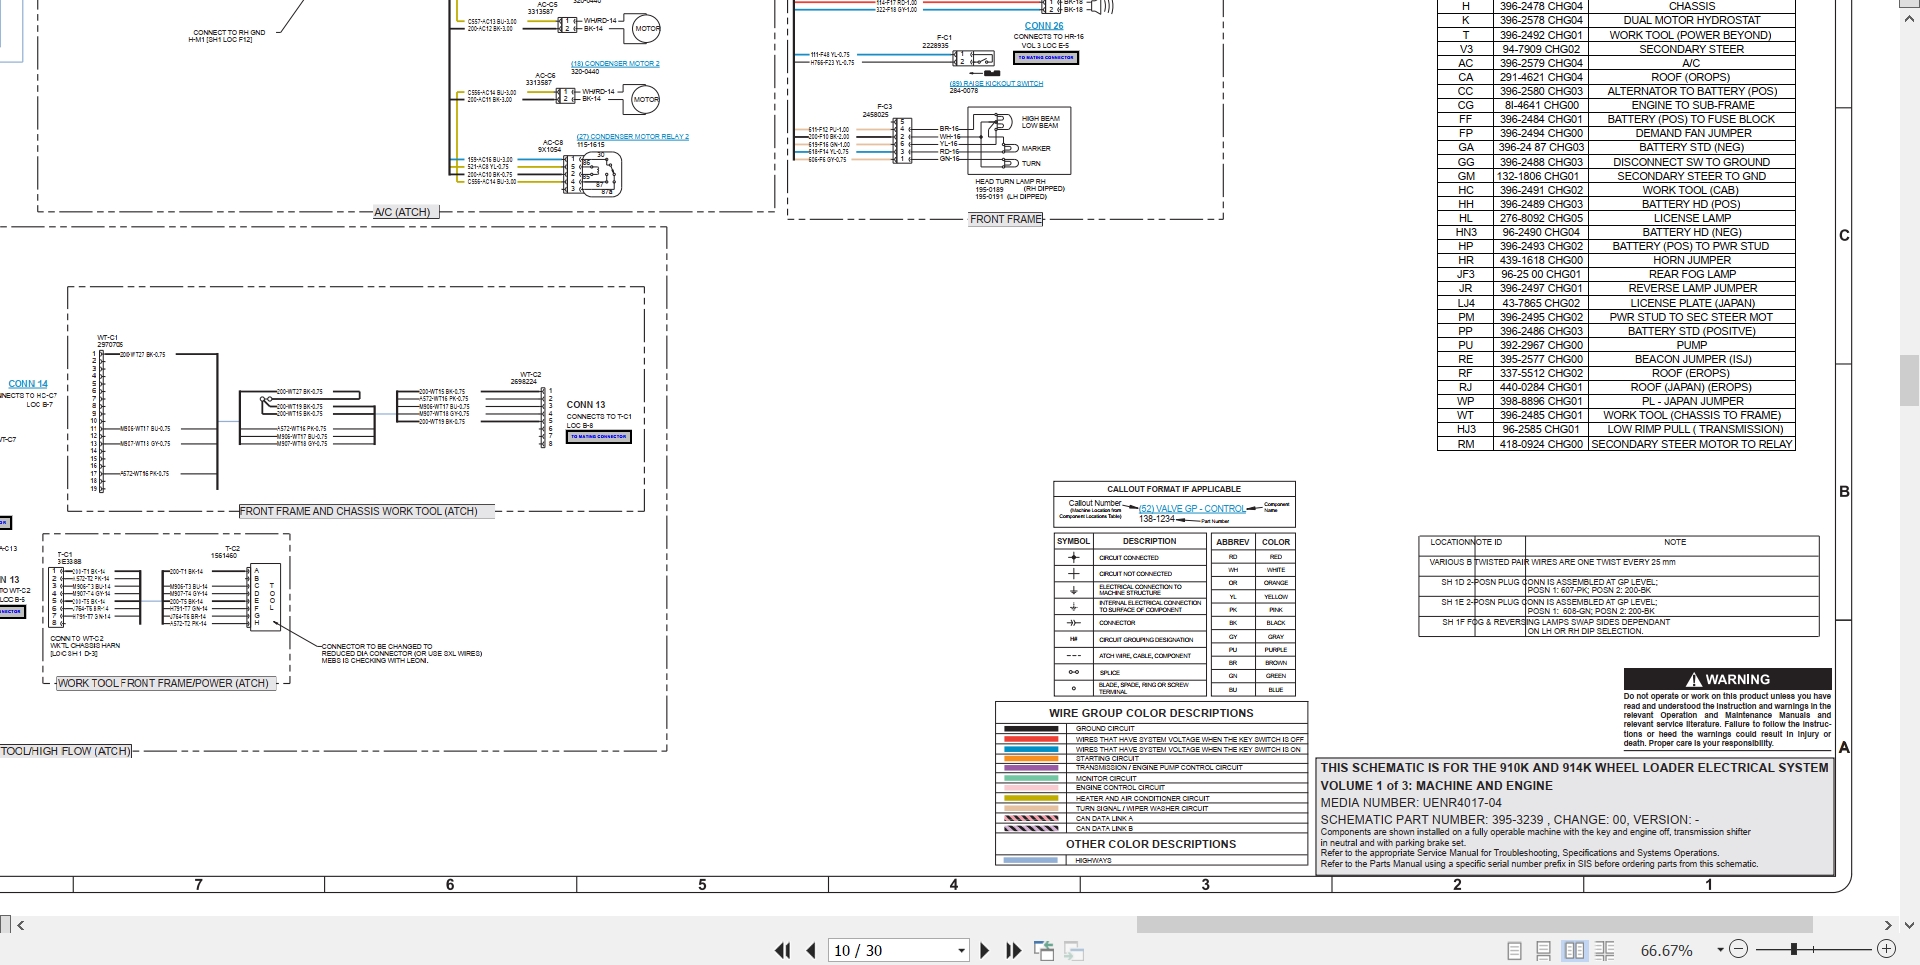
Task: Open the zoom percentage dropdown
Action: pyautogui.click(x=1720, y=950)
